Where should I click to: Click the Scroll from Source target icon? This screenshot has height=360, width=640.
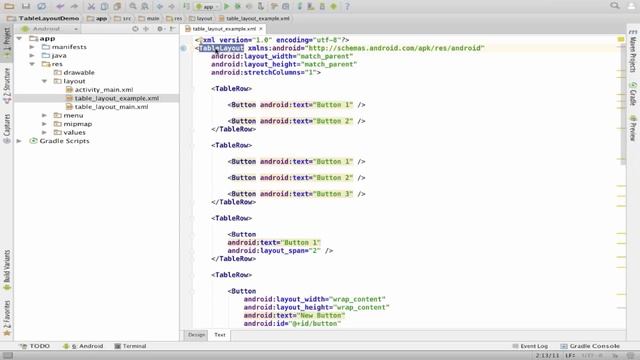[135, 29]
